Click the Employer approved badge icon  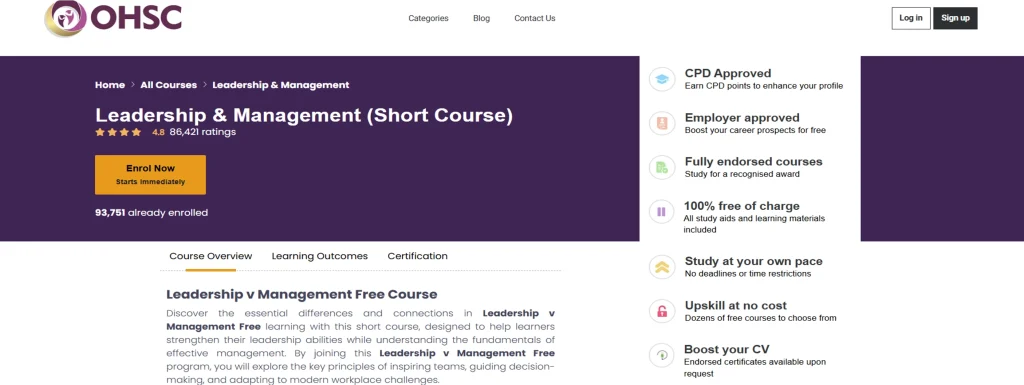coord(662,123)
